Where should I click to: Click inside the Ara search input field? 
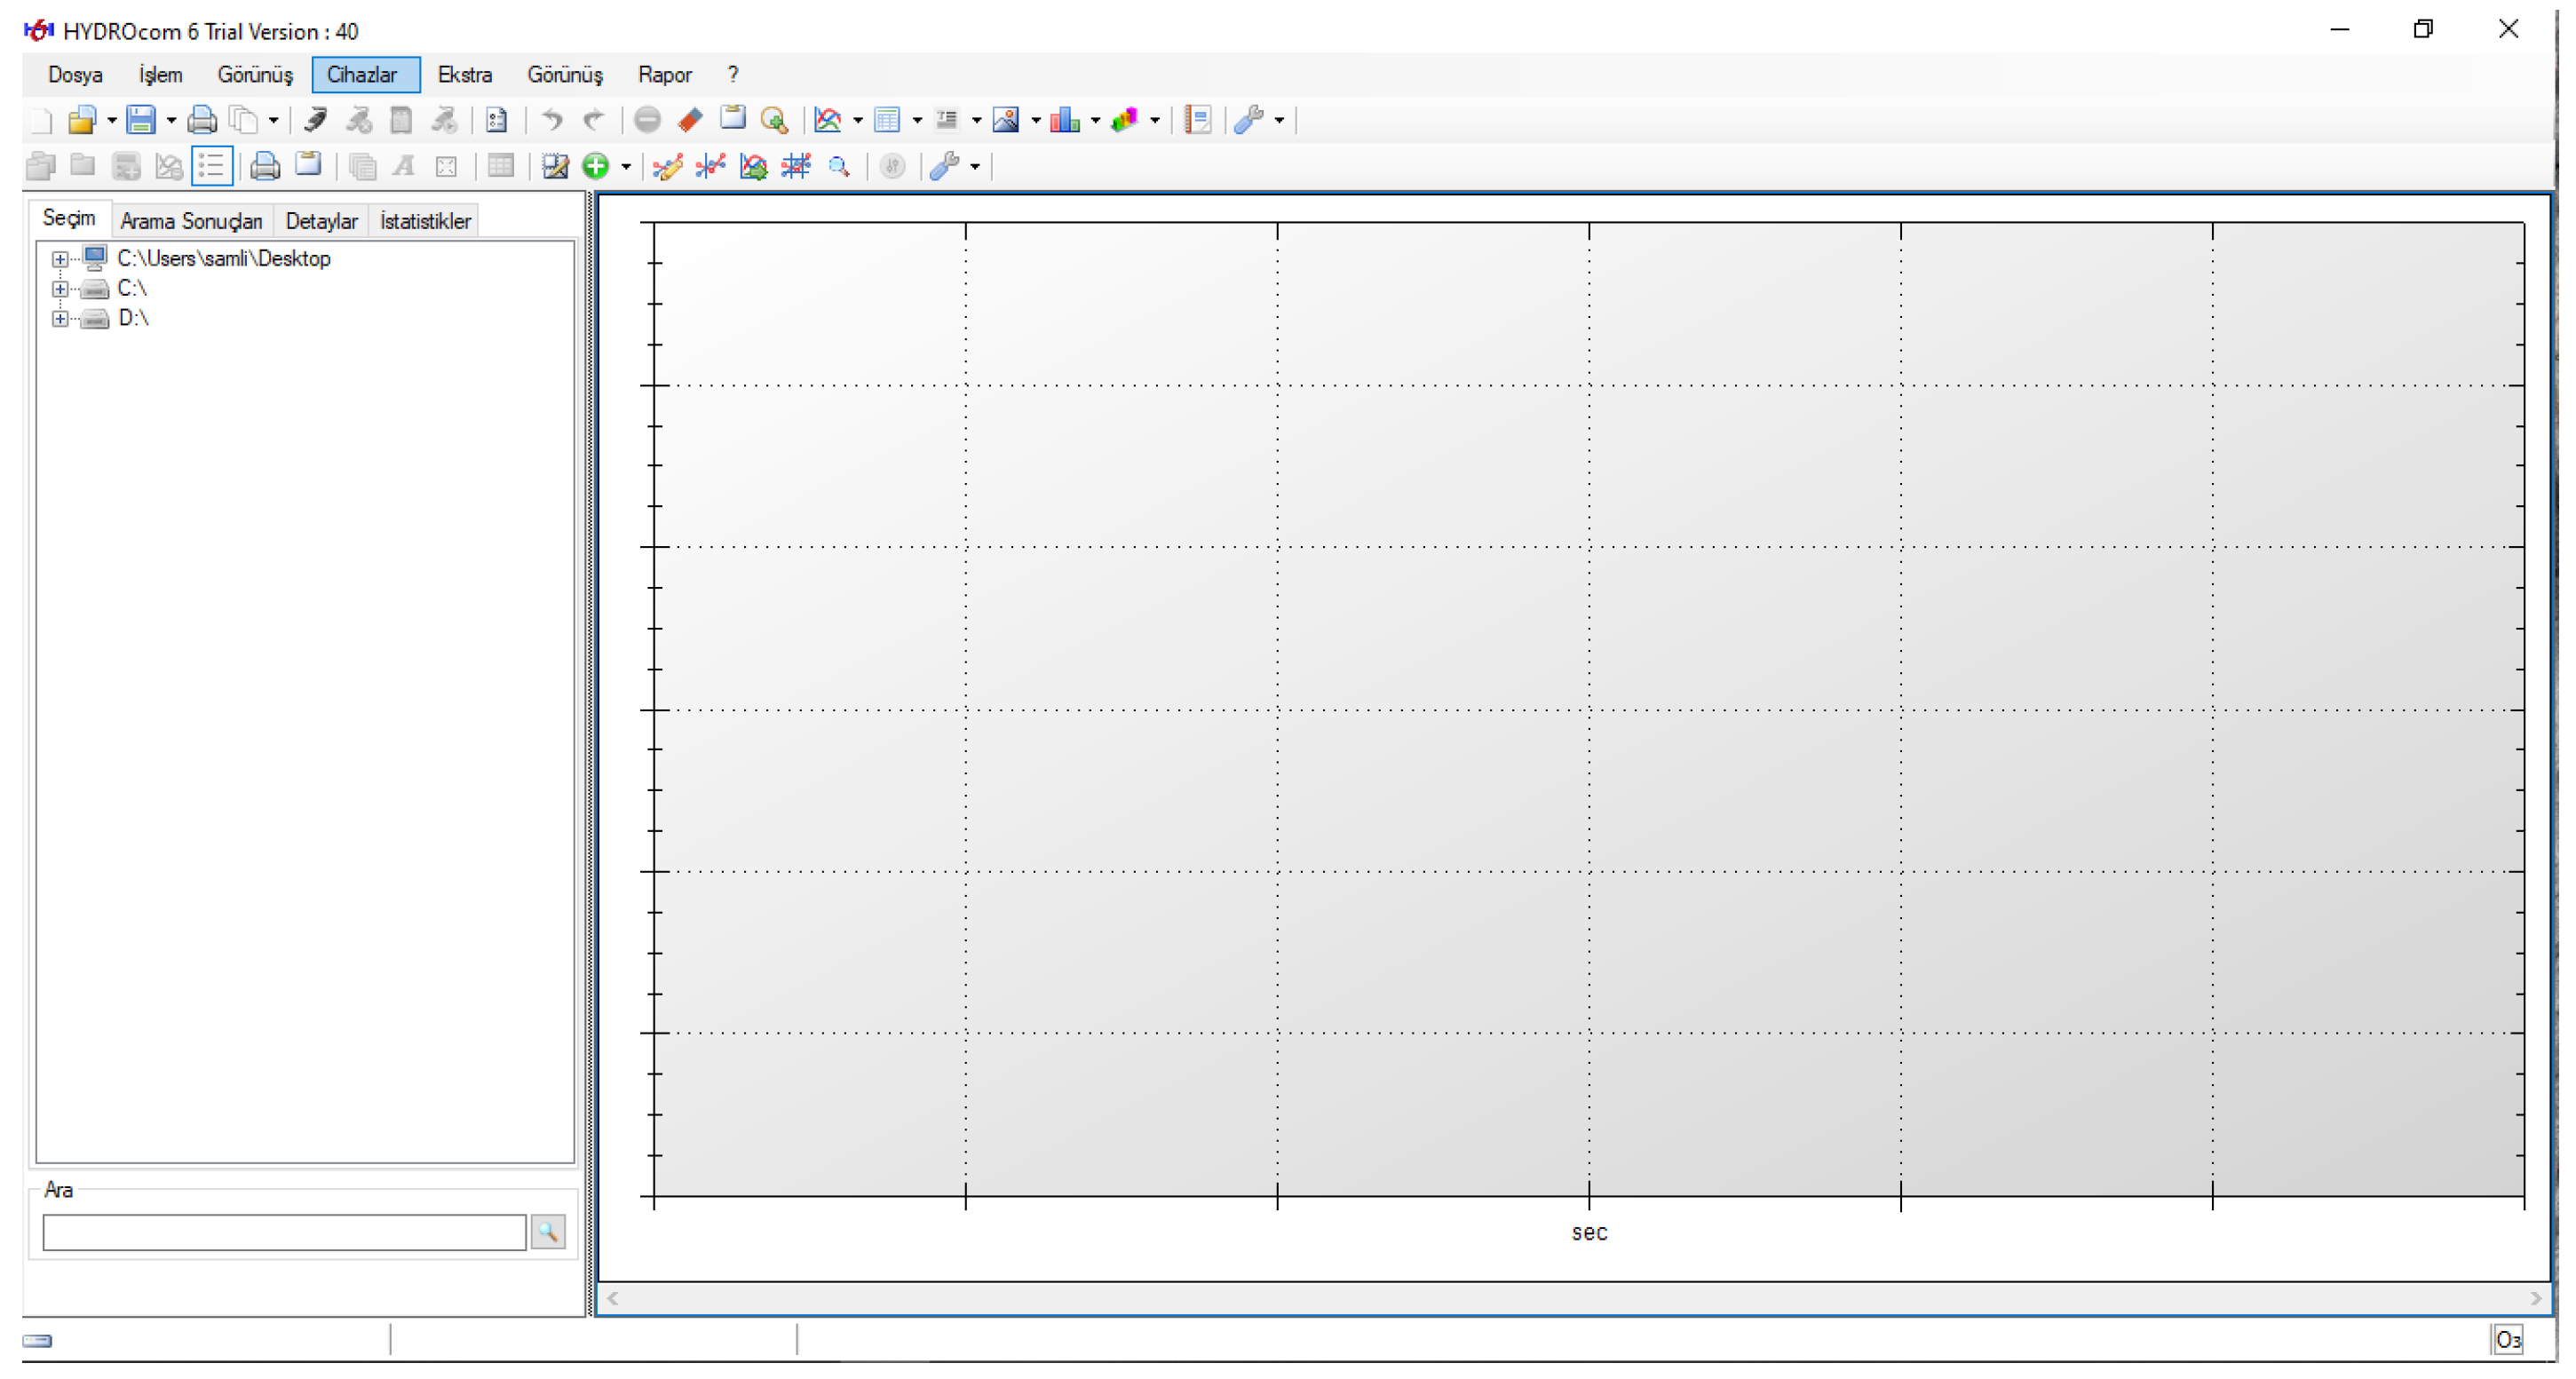click(283, 1232)
